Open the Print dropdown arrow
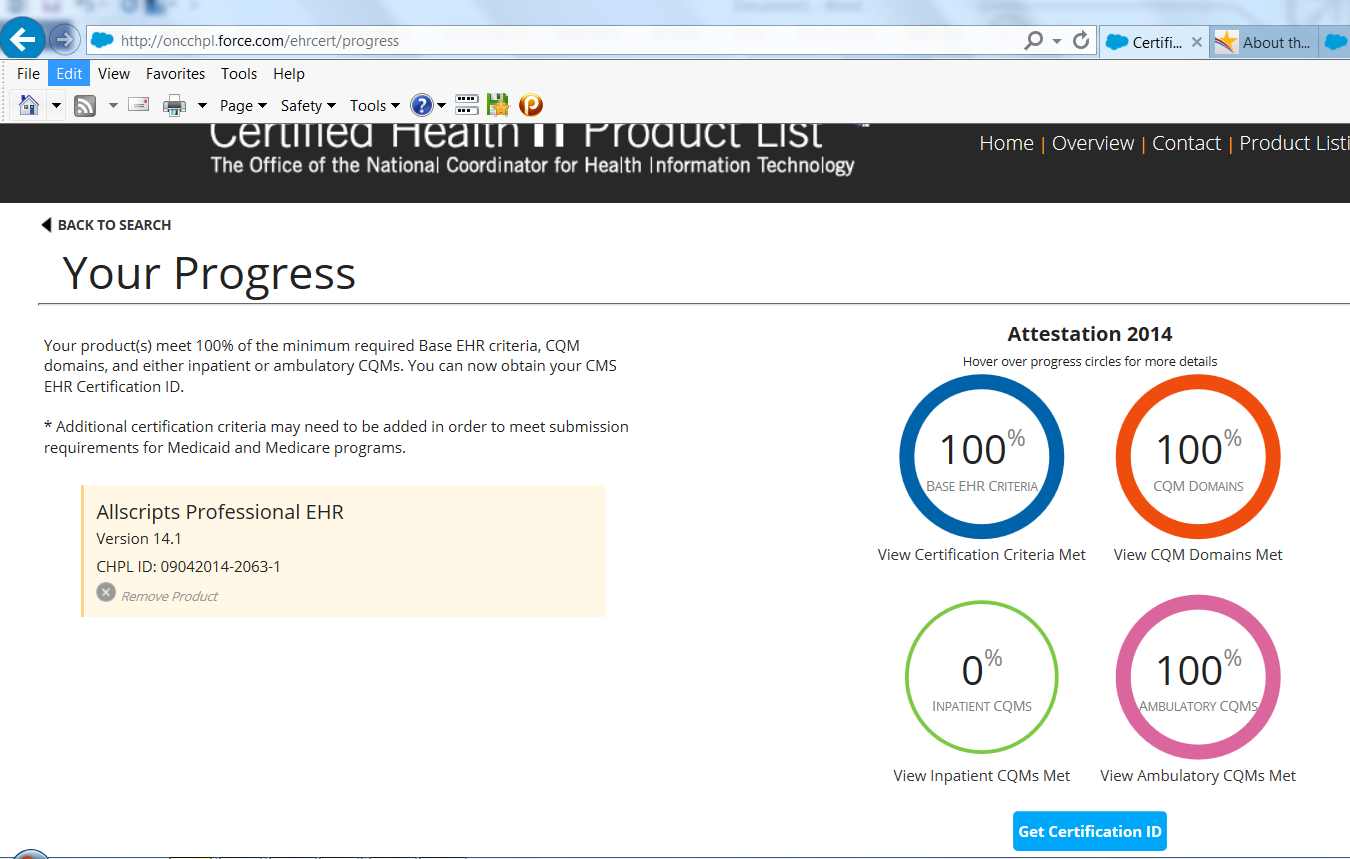The image size is (1350, 859). pyautogui.click(x=202, y=105)
